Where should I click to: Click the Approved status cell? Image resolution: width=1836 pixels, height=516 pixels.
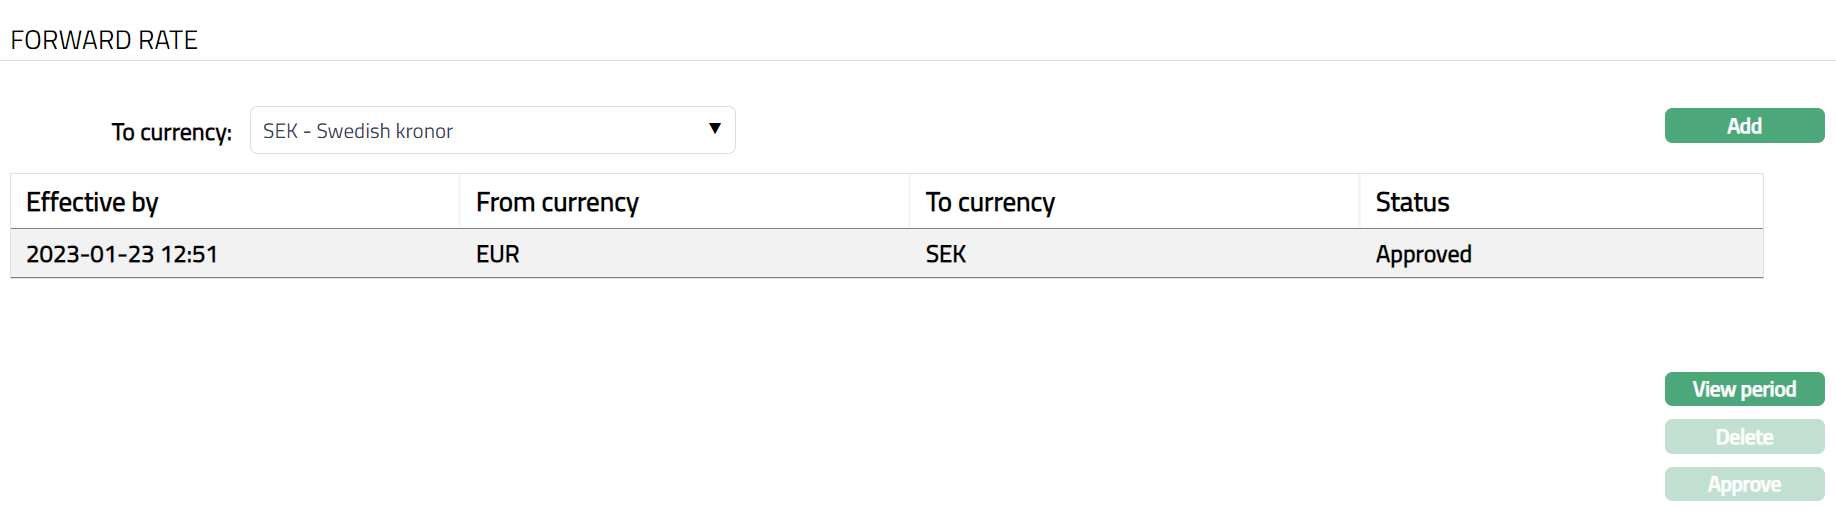tap(1423, 254)
